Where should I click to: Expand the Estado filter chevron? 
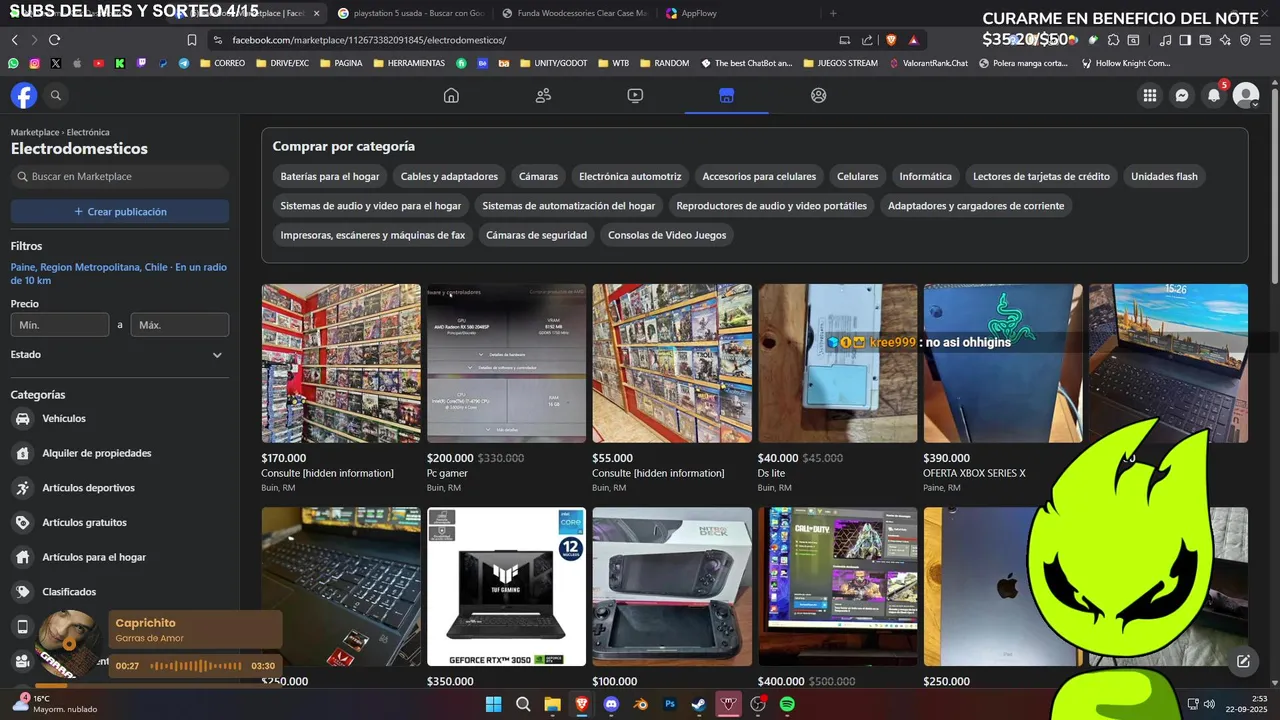[x=217, y=355]
